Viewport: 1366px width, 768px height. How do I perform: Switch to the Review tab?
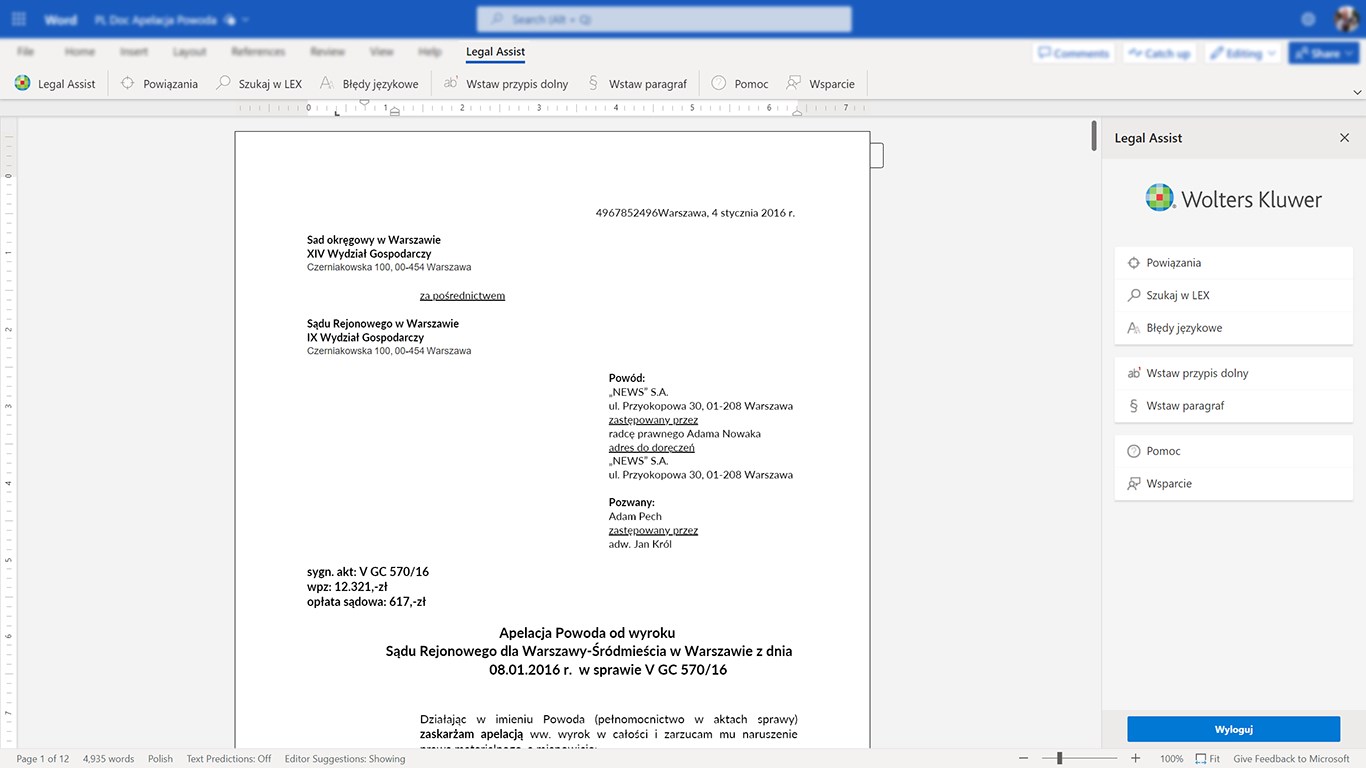pos(327,52)
